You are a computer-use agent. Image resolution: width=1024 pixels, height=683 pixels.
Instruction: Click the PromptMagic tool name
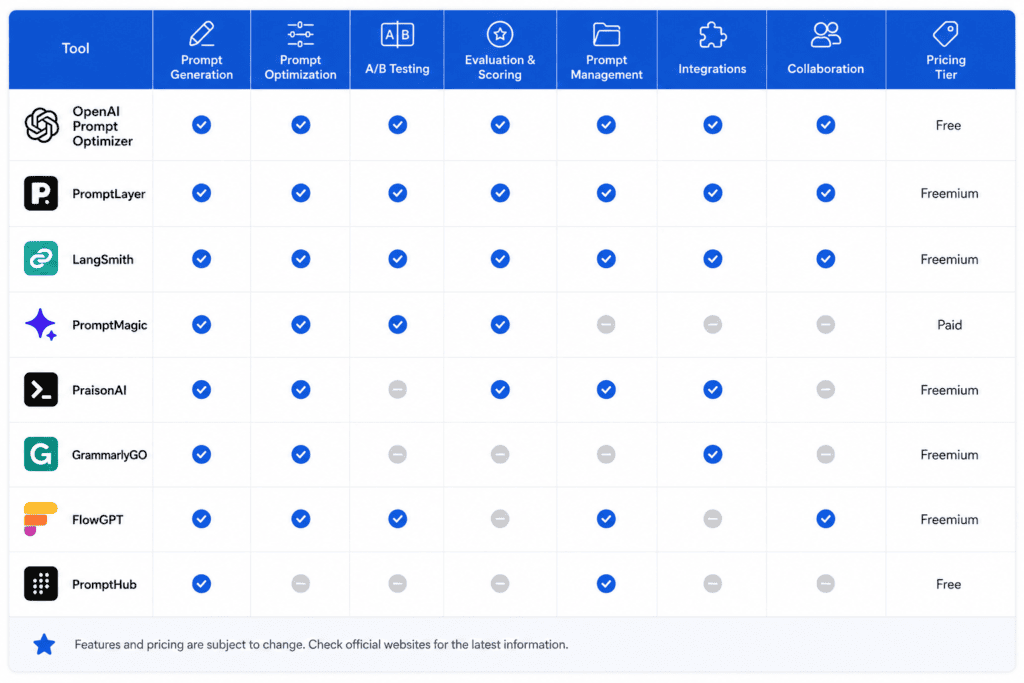click(109, 325)
